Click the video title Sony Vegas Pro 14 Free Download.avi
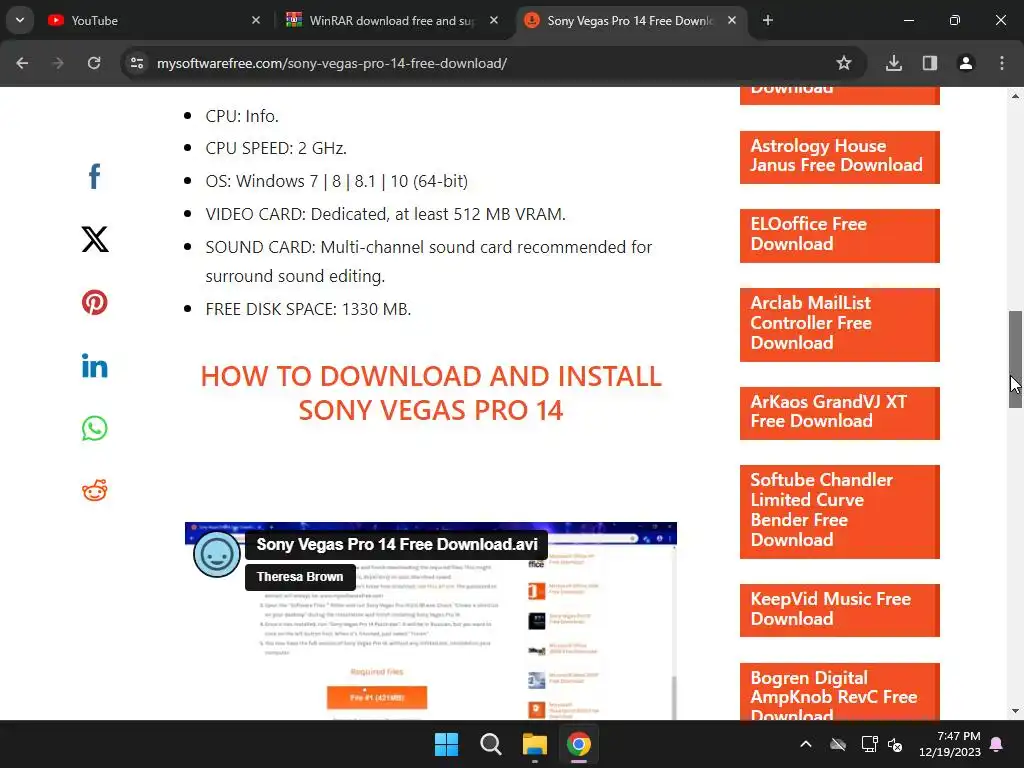 (396, 545)
